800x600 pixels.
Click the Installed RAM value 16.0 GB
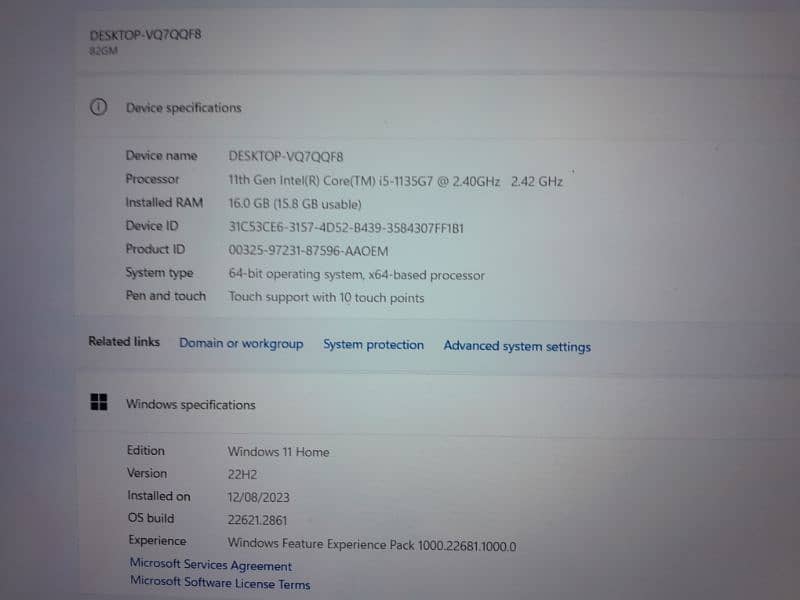[x=295, y=204]
